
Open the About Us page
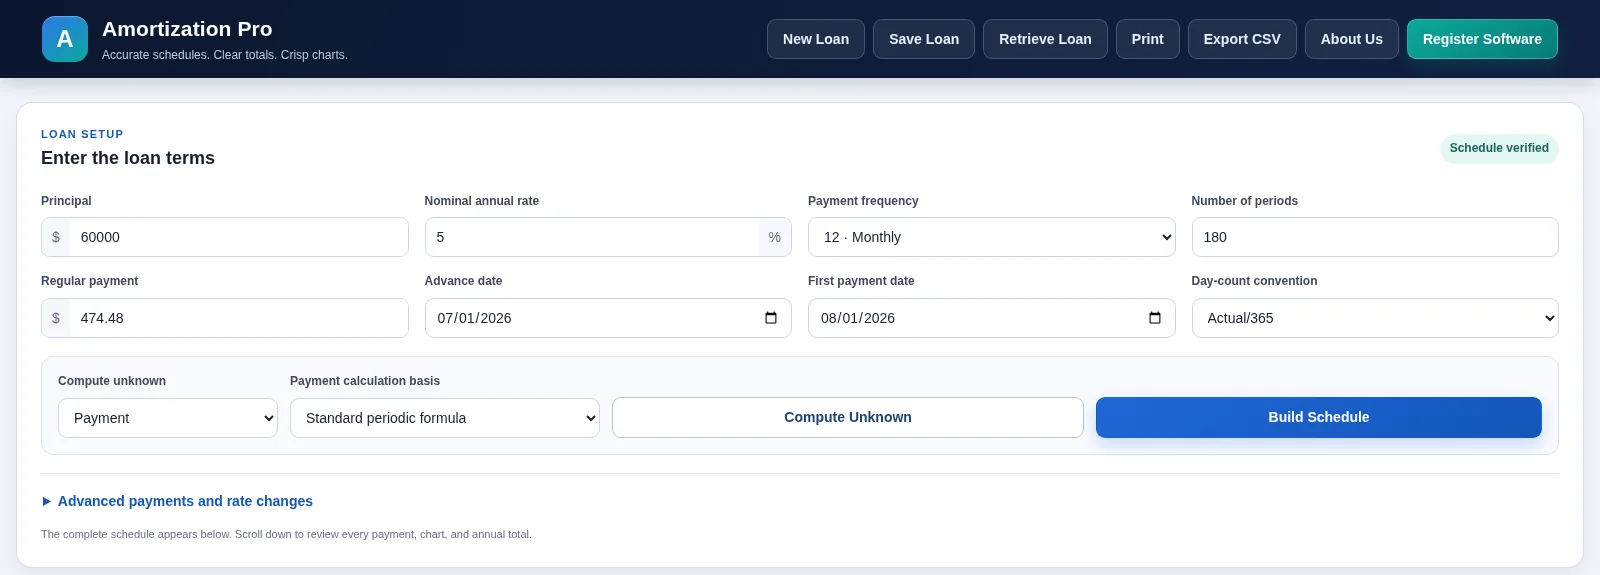[1352, 39]
